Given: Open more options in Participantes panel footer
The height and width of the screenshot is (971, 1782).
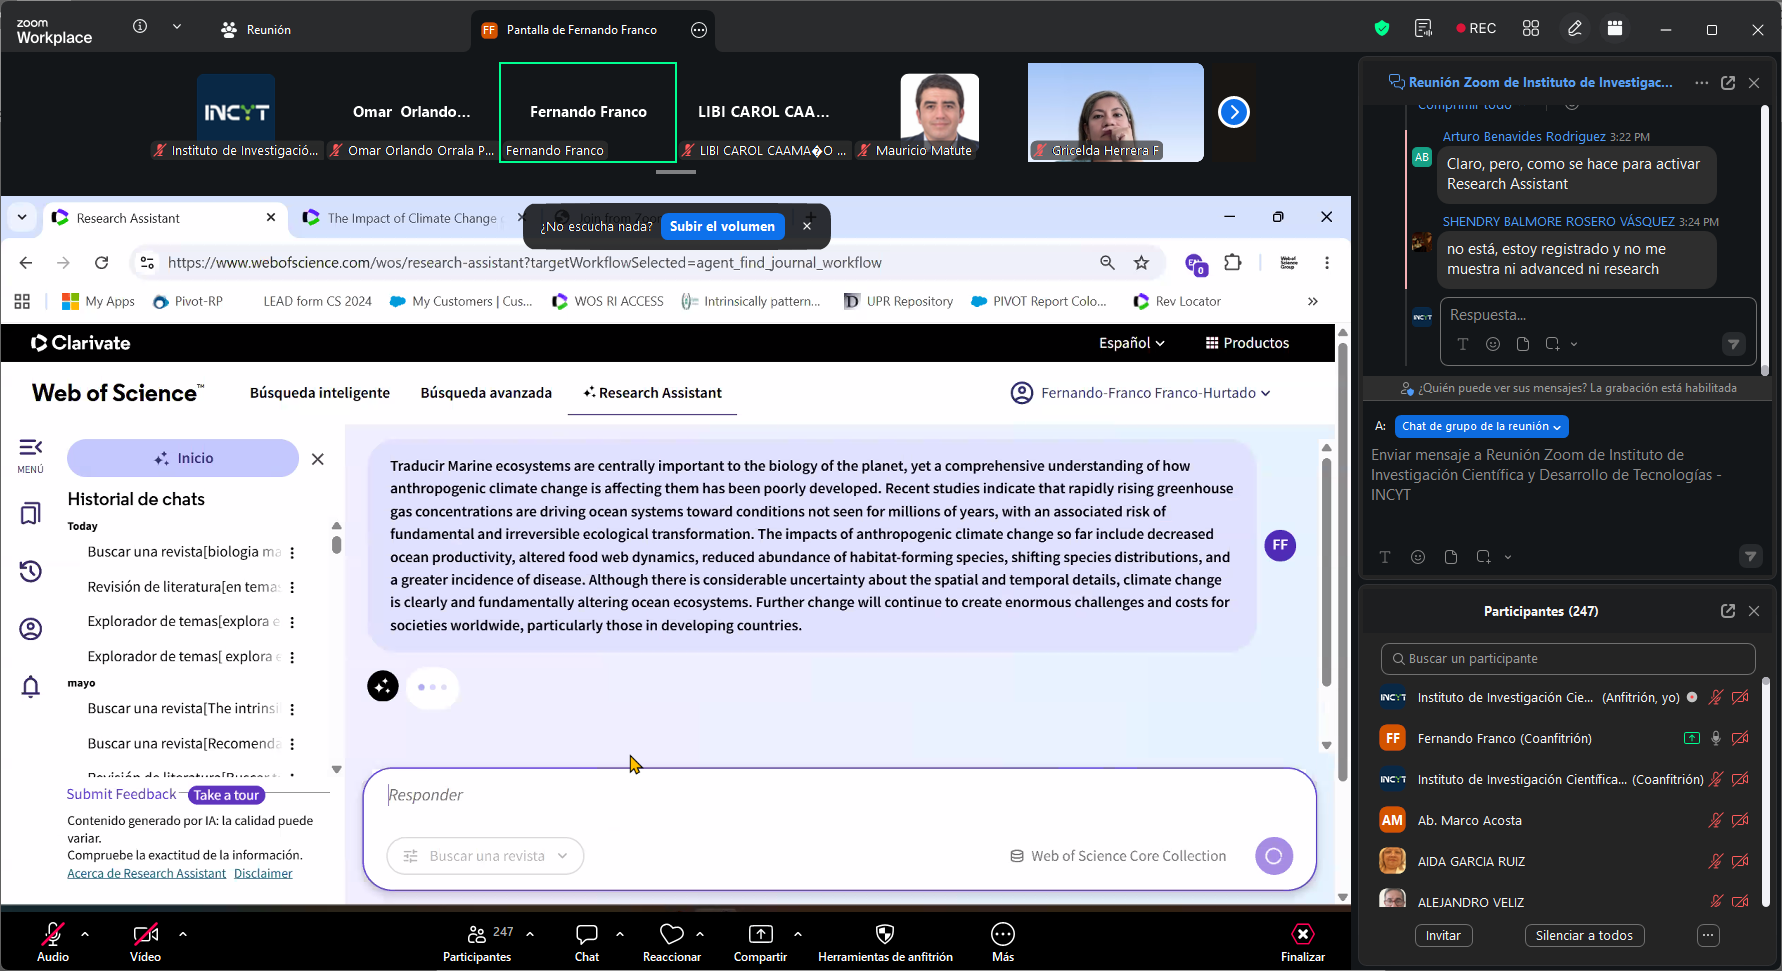Looking at the screenshot, I should 1708,936.
